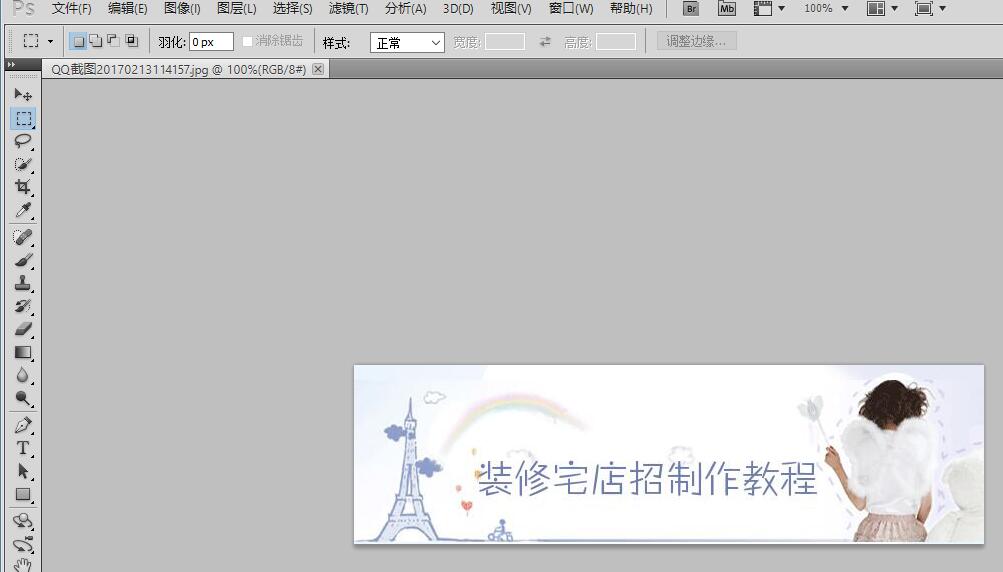The image size is (1003, 572).
Task: Select the Lasso tool
Action: pyautogui.click(x=23, y=141)
